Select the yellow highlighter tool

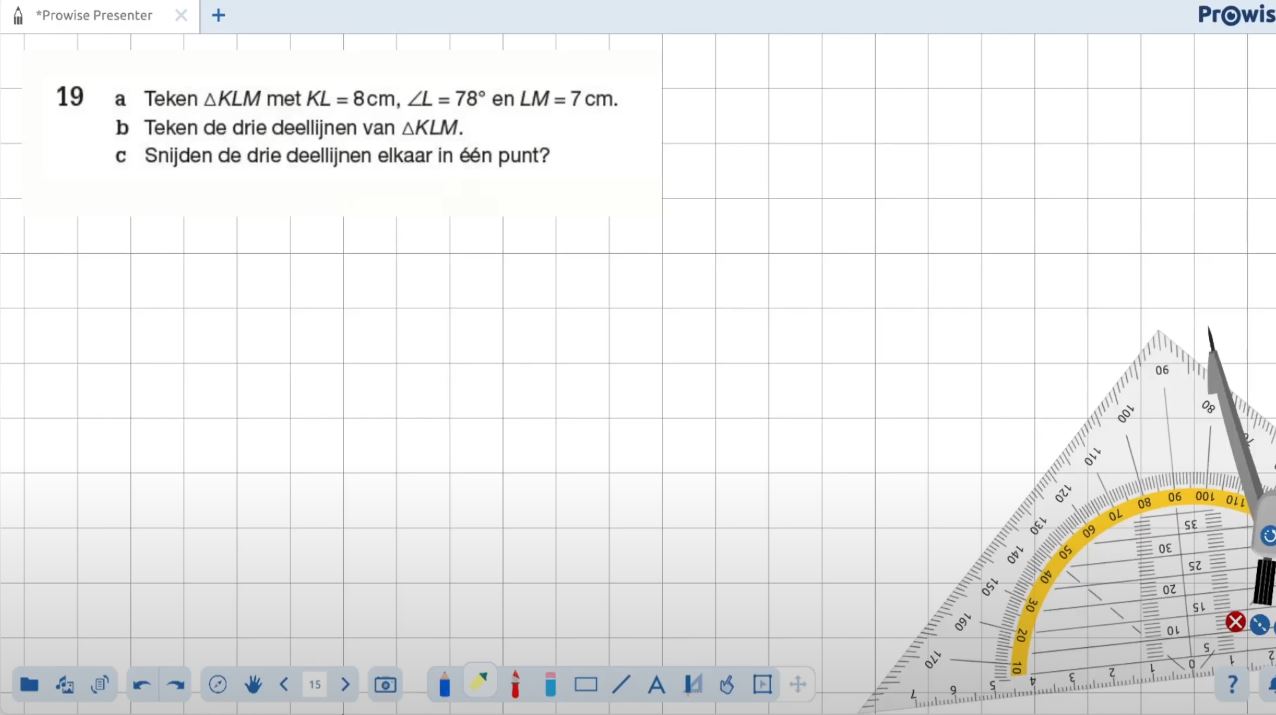pos(480,683)
